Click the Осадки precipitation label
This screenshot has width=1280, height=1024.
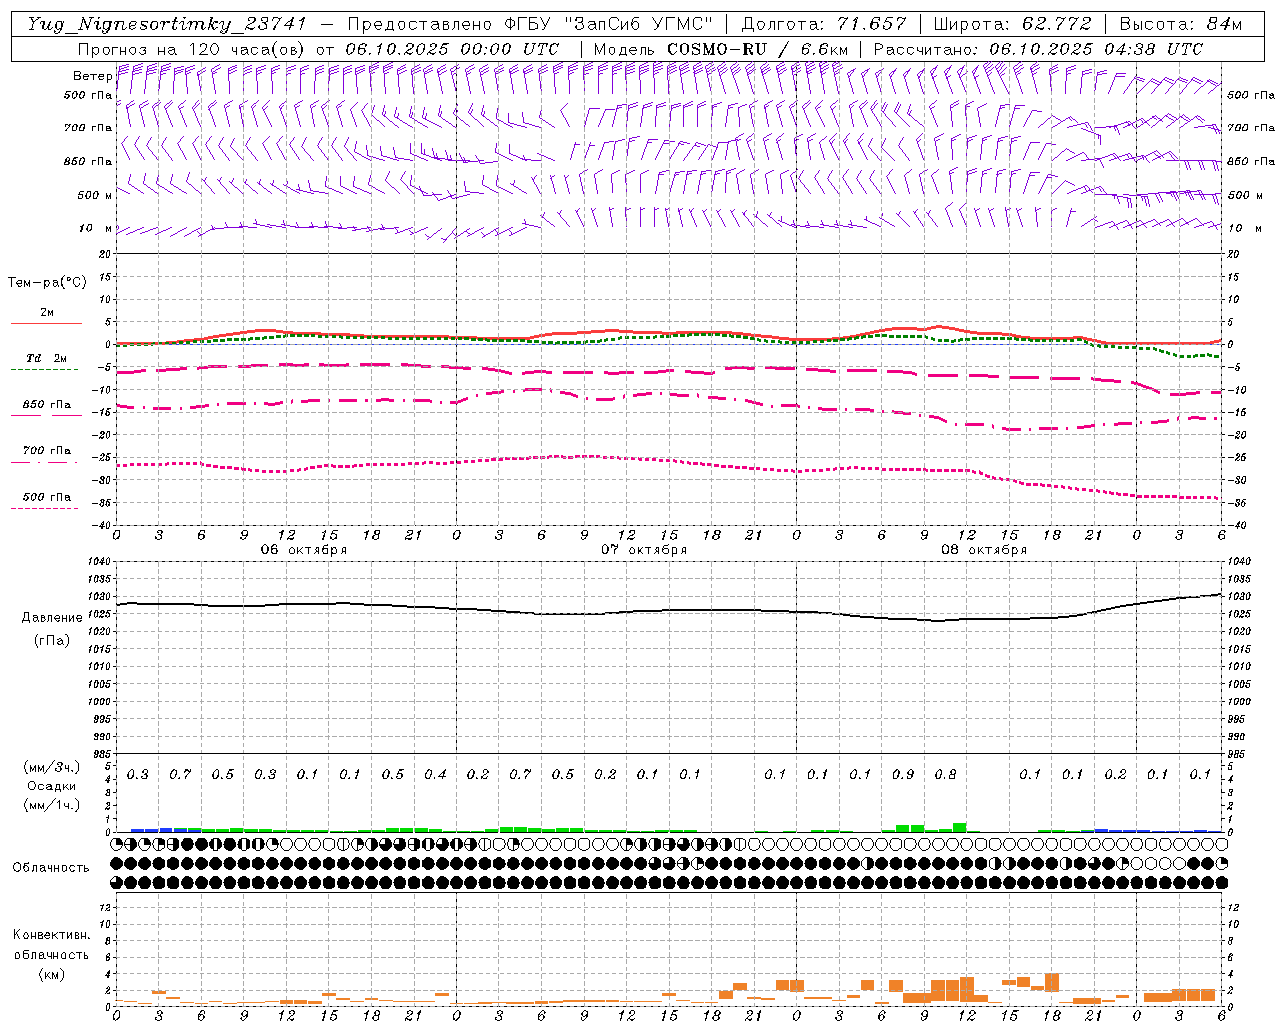click(52, 786)
